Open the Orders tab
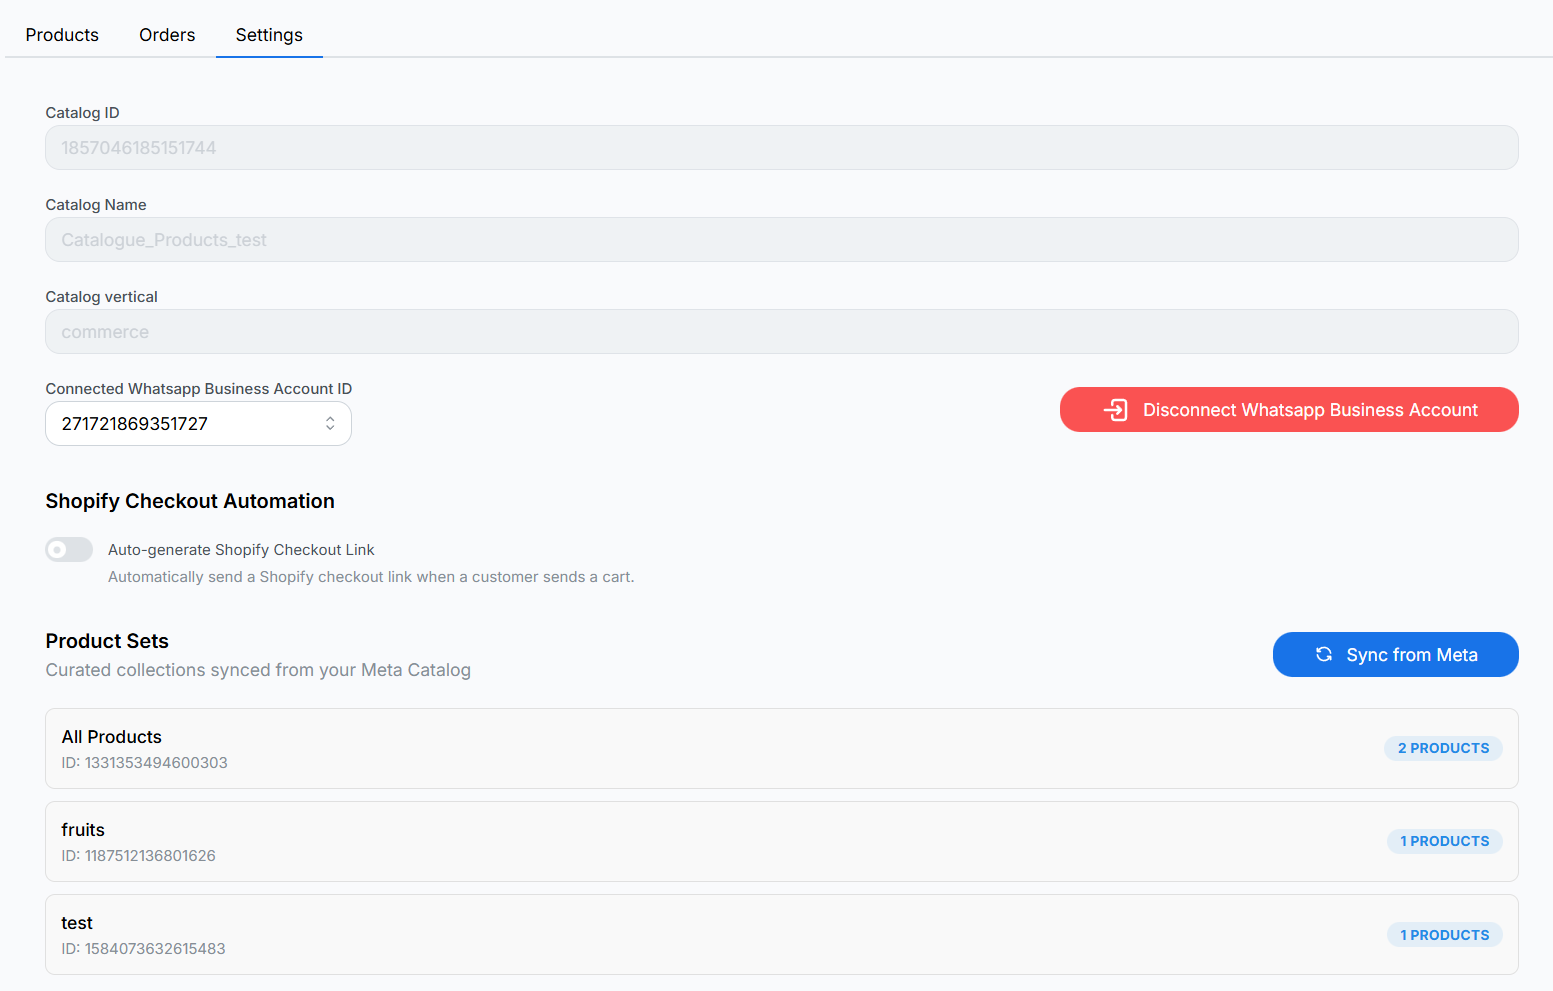Screen dimensions: 1553x991 pos(167,35)
